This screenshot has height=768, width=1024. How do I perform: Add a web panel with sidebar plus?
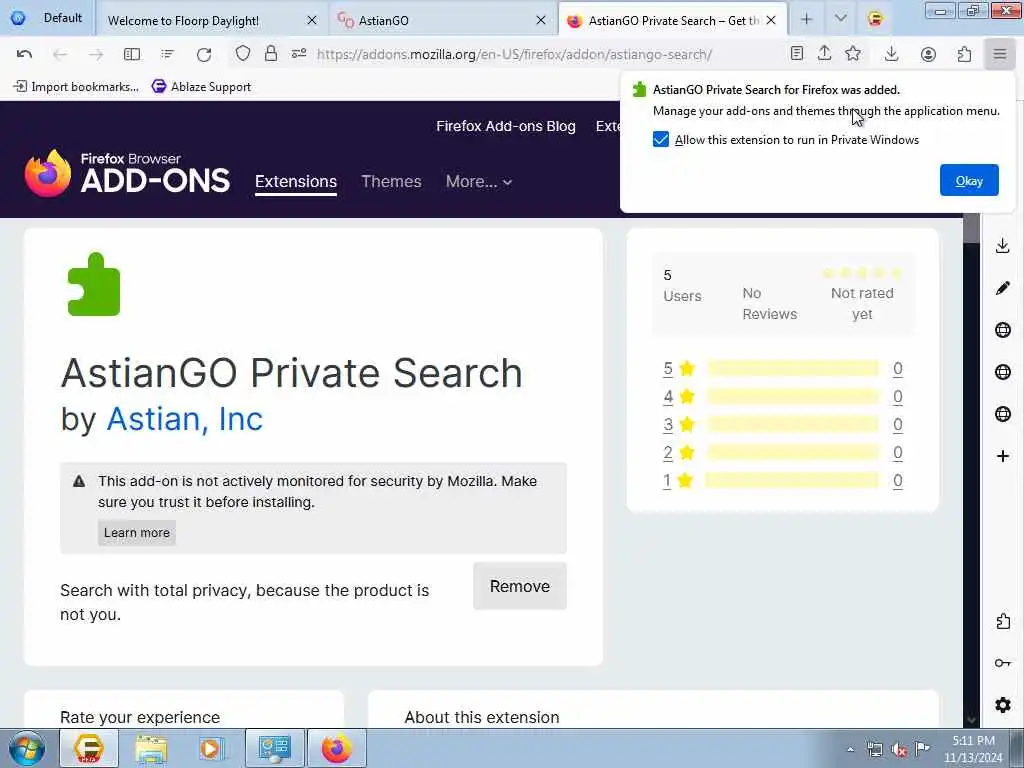(x=1002, y=456)
